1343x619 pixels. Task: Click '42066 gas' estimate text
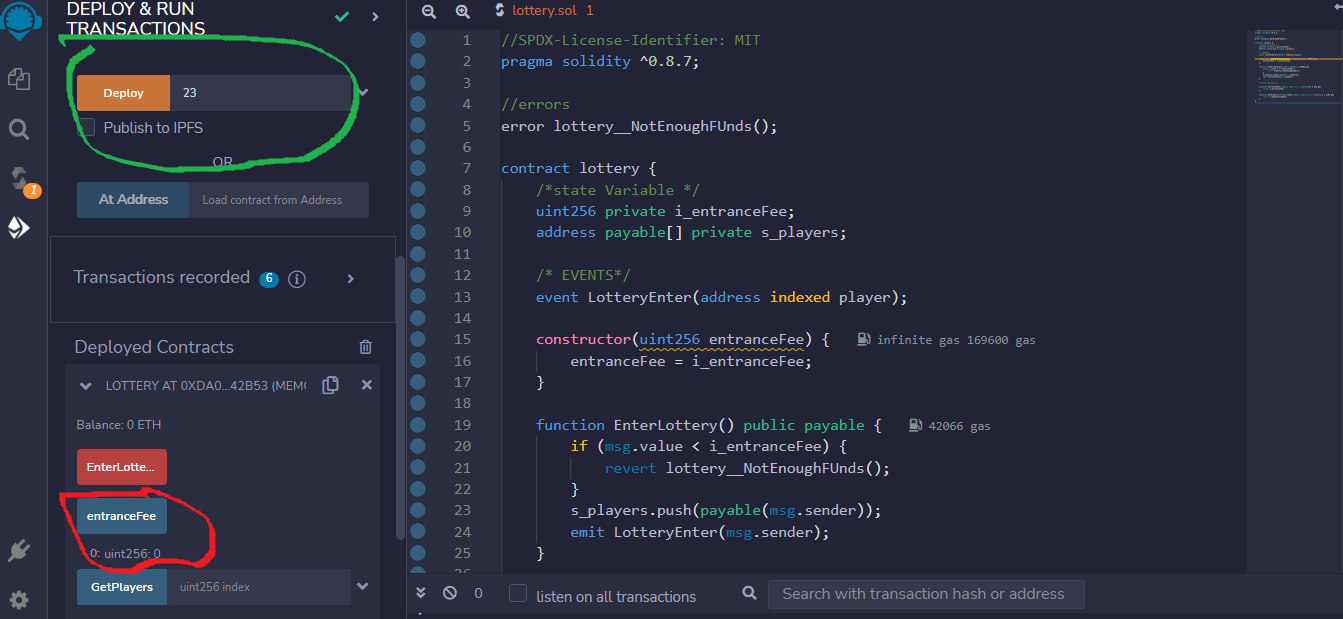960,426
